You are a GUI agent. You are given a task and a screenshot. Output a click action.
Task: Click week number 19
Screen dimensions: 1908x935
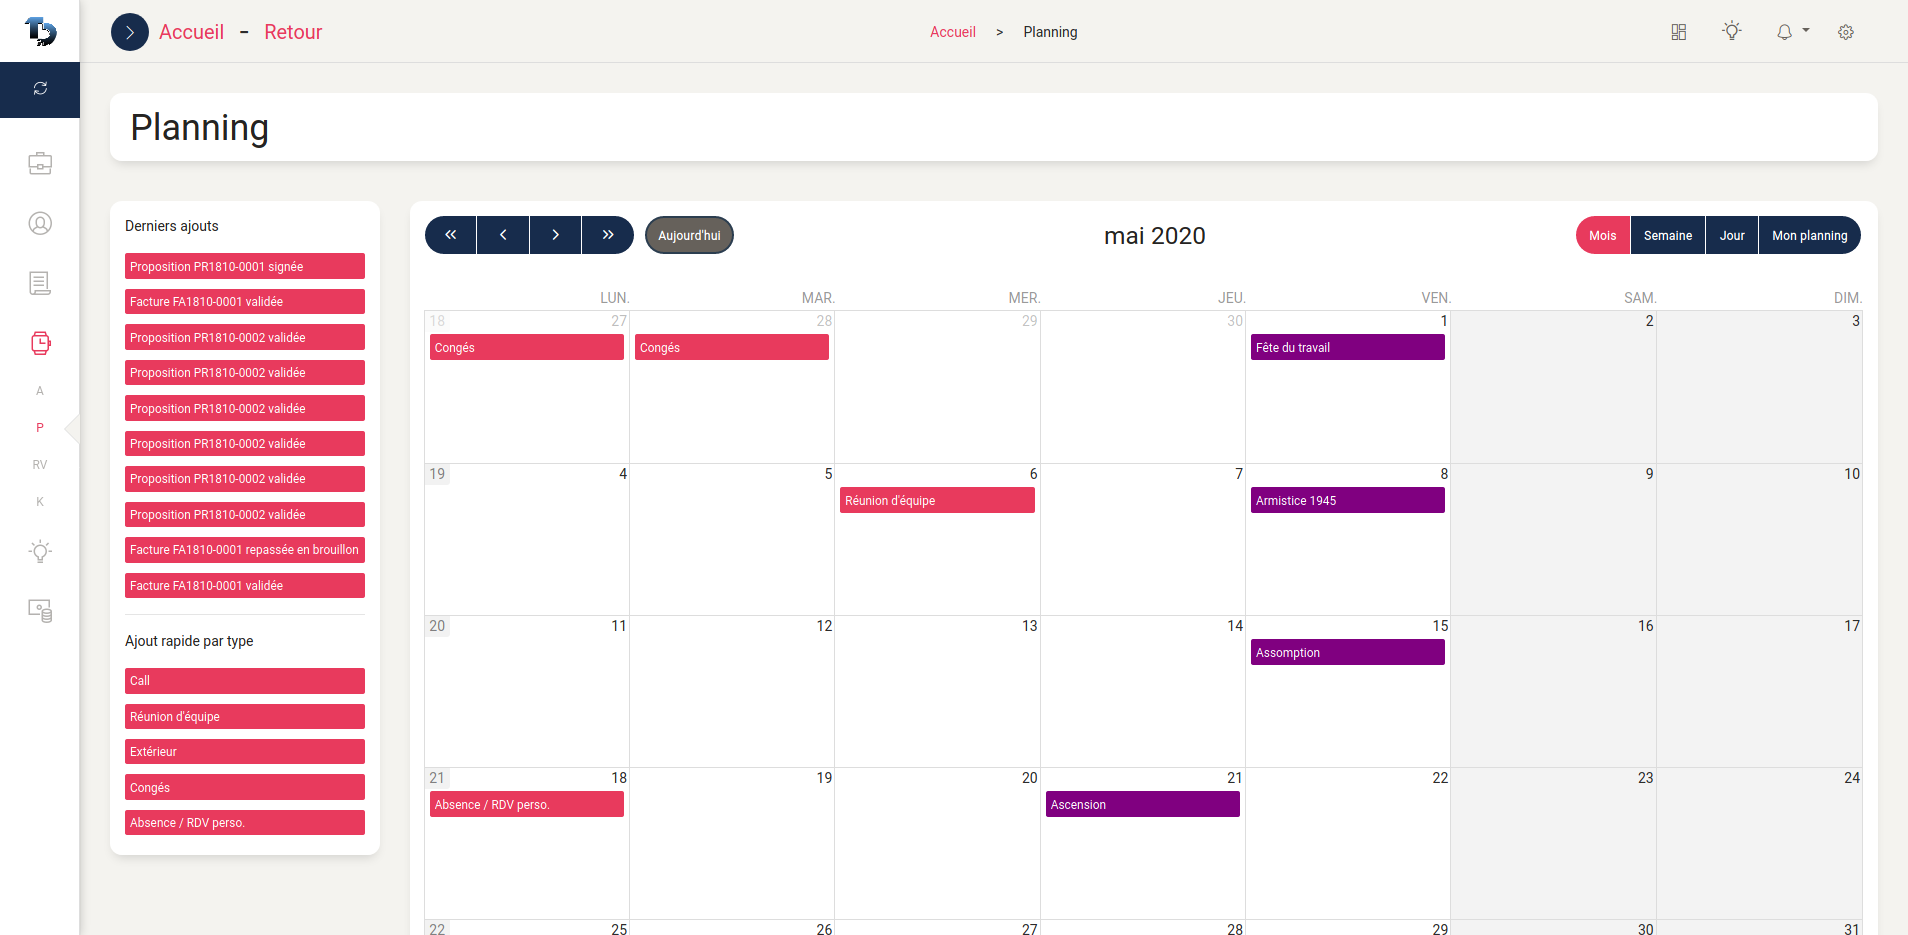click(437, 474)
